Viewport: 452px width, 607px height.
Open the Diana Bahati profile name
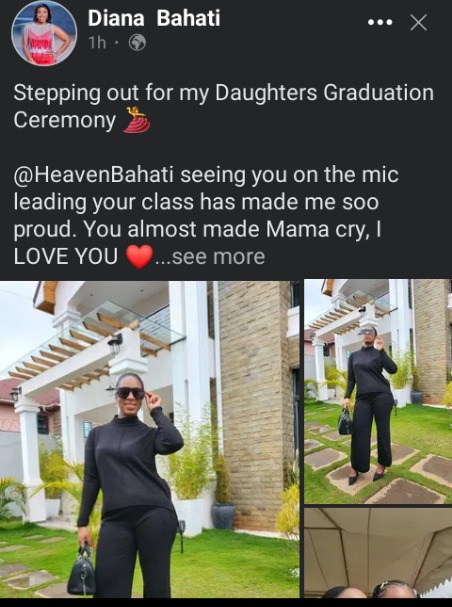[x=154, y=18]
